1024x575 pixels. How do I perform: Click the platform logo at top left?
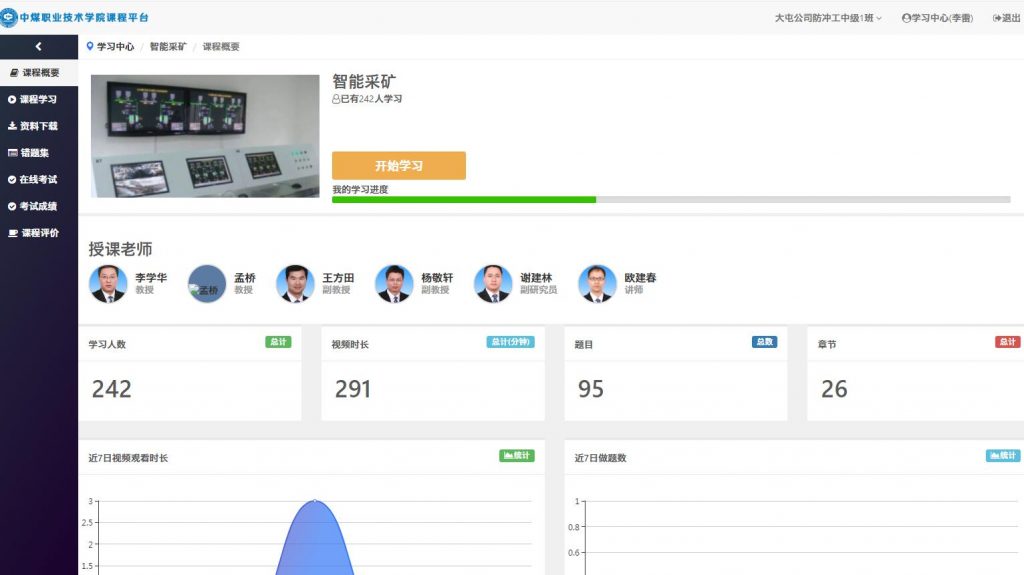[x=74, y=18]
